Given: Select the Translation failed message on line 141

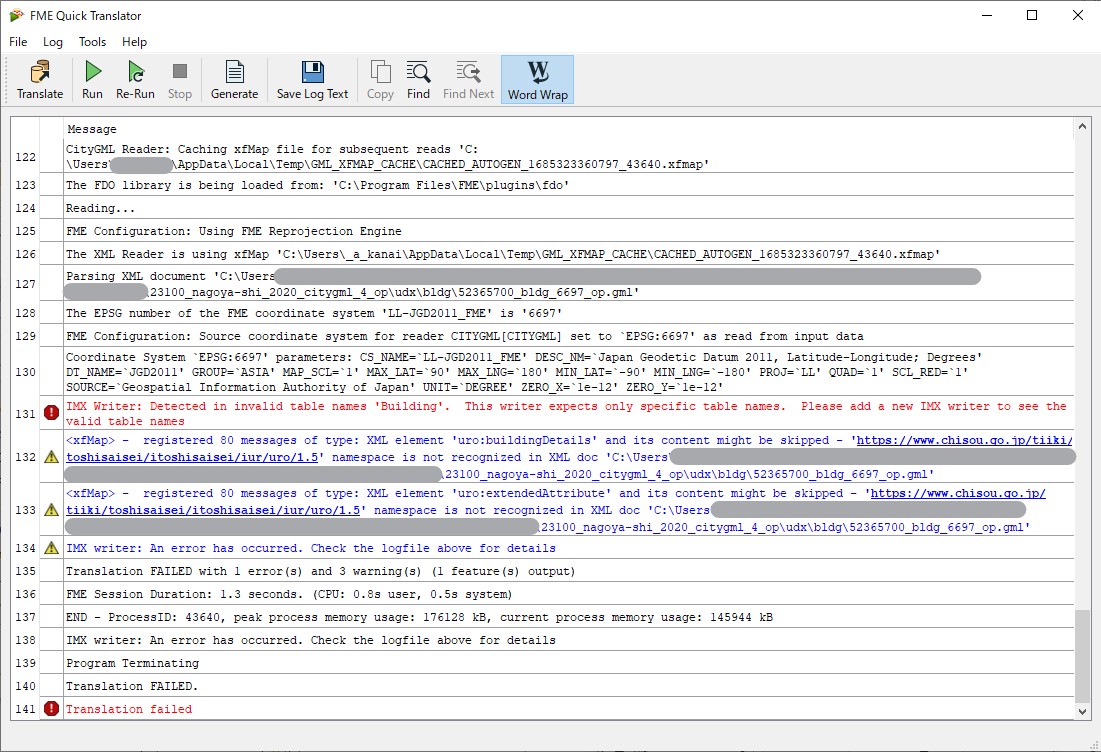Looking at the screenshot, I should 127,708.
